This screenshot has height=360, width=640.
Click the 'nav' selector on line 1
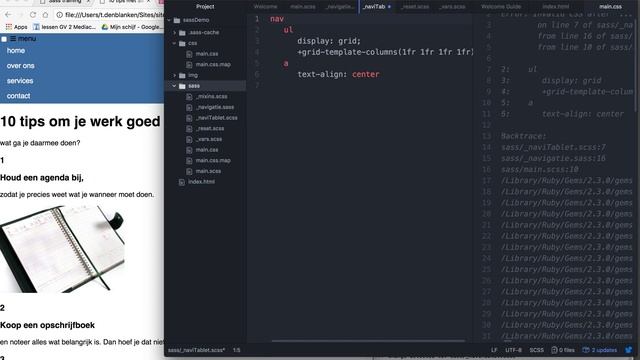tap(277, 19)
